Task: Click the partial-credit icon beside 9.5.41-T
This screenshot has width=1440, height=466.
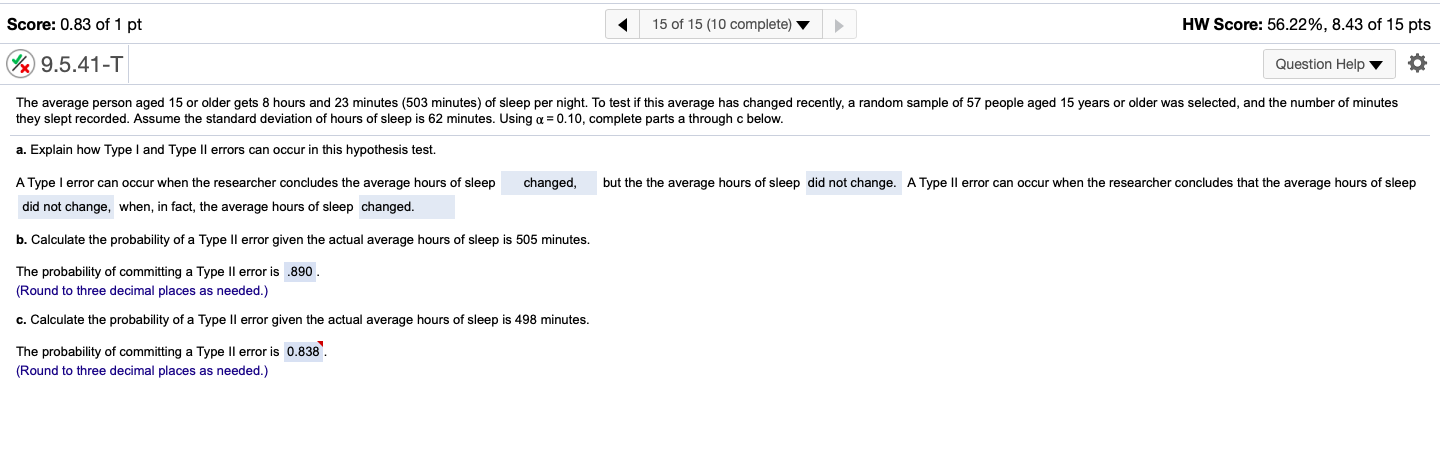Action: coord(20,65)
